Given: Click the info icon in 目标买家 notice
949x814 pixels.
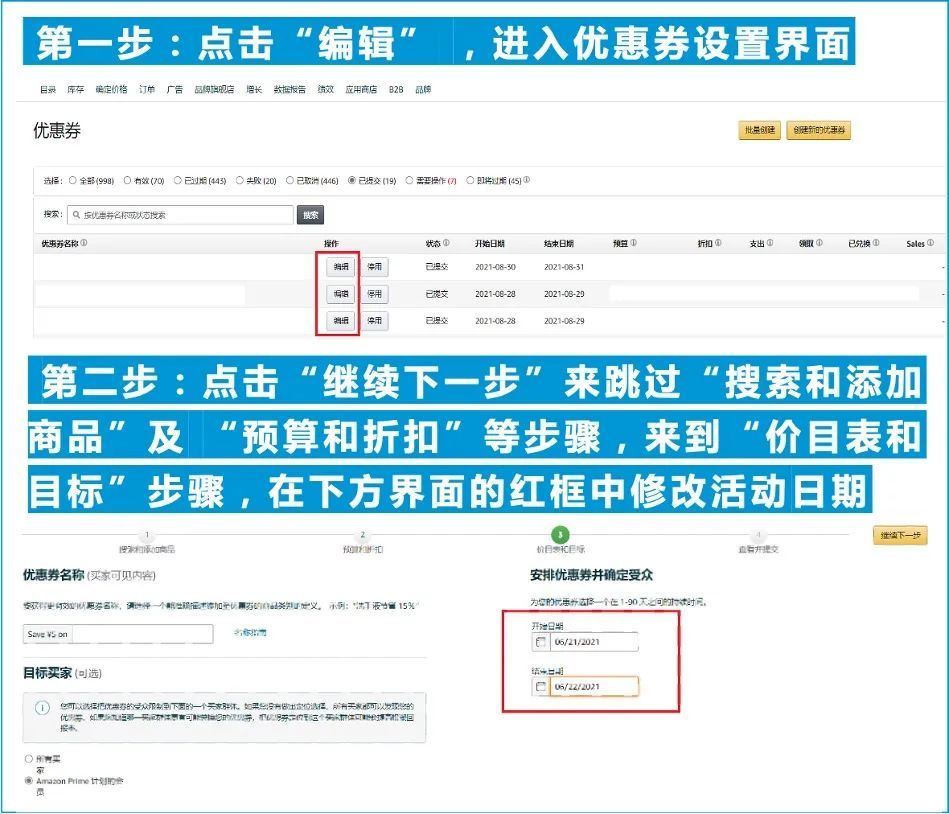Looking at the screenshot, I should tap(42, 707).
